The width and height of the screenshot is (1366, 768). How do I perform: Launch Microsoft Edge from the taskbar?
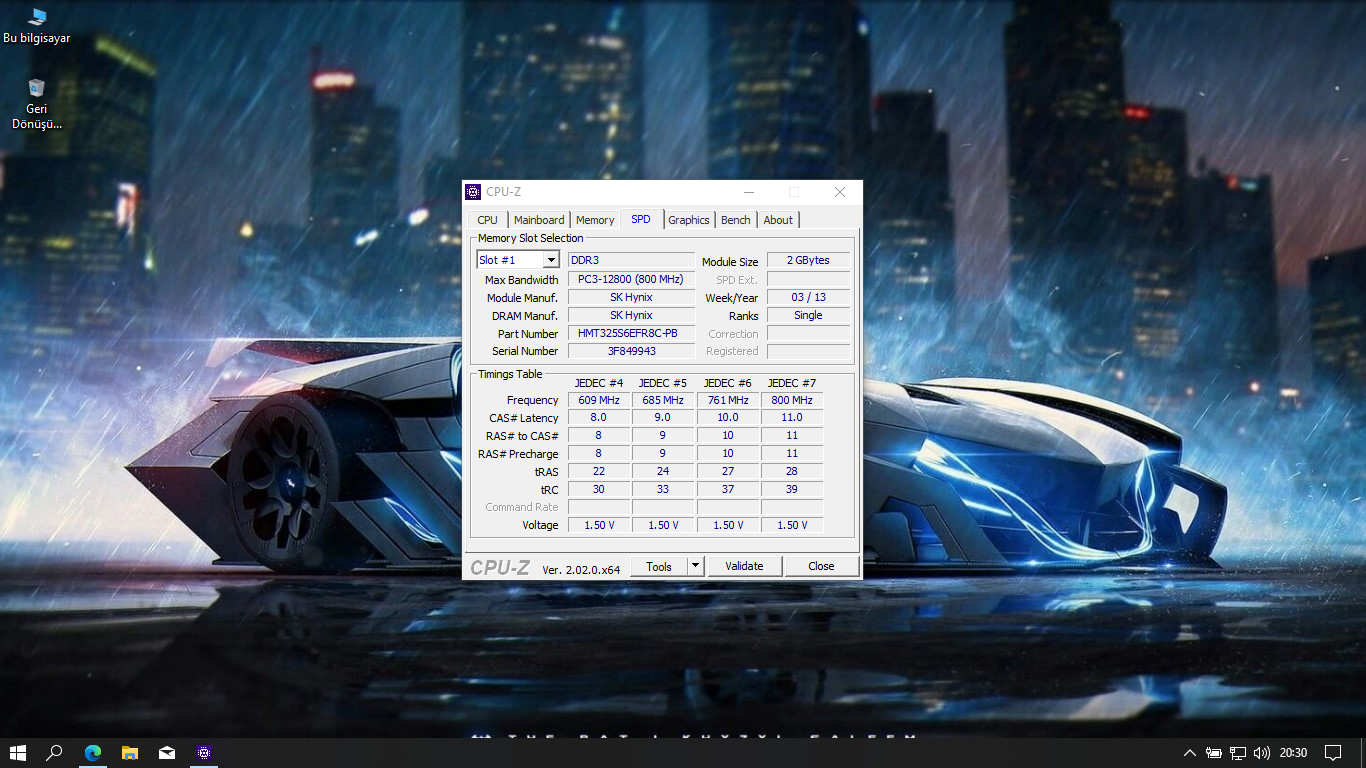tap(93, 753)
